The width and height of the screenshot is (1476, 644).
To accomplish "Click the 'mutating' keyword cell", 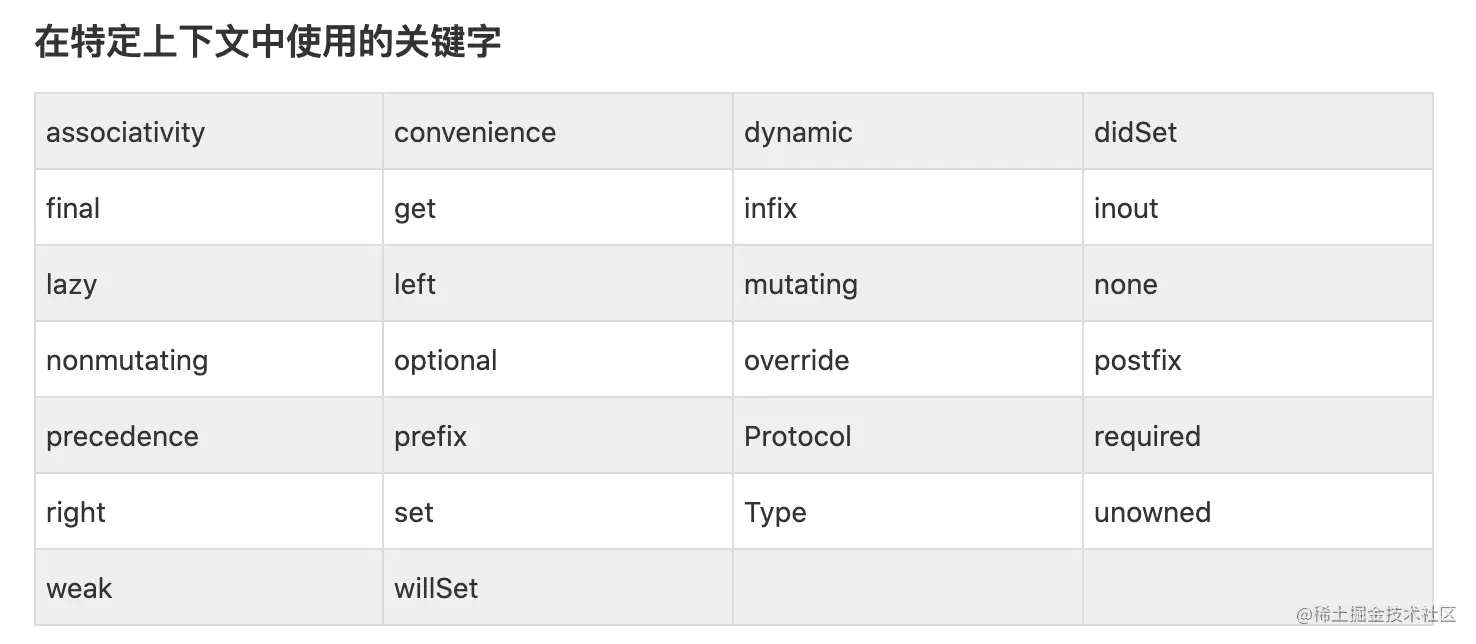I will [908, 284].
